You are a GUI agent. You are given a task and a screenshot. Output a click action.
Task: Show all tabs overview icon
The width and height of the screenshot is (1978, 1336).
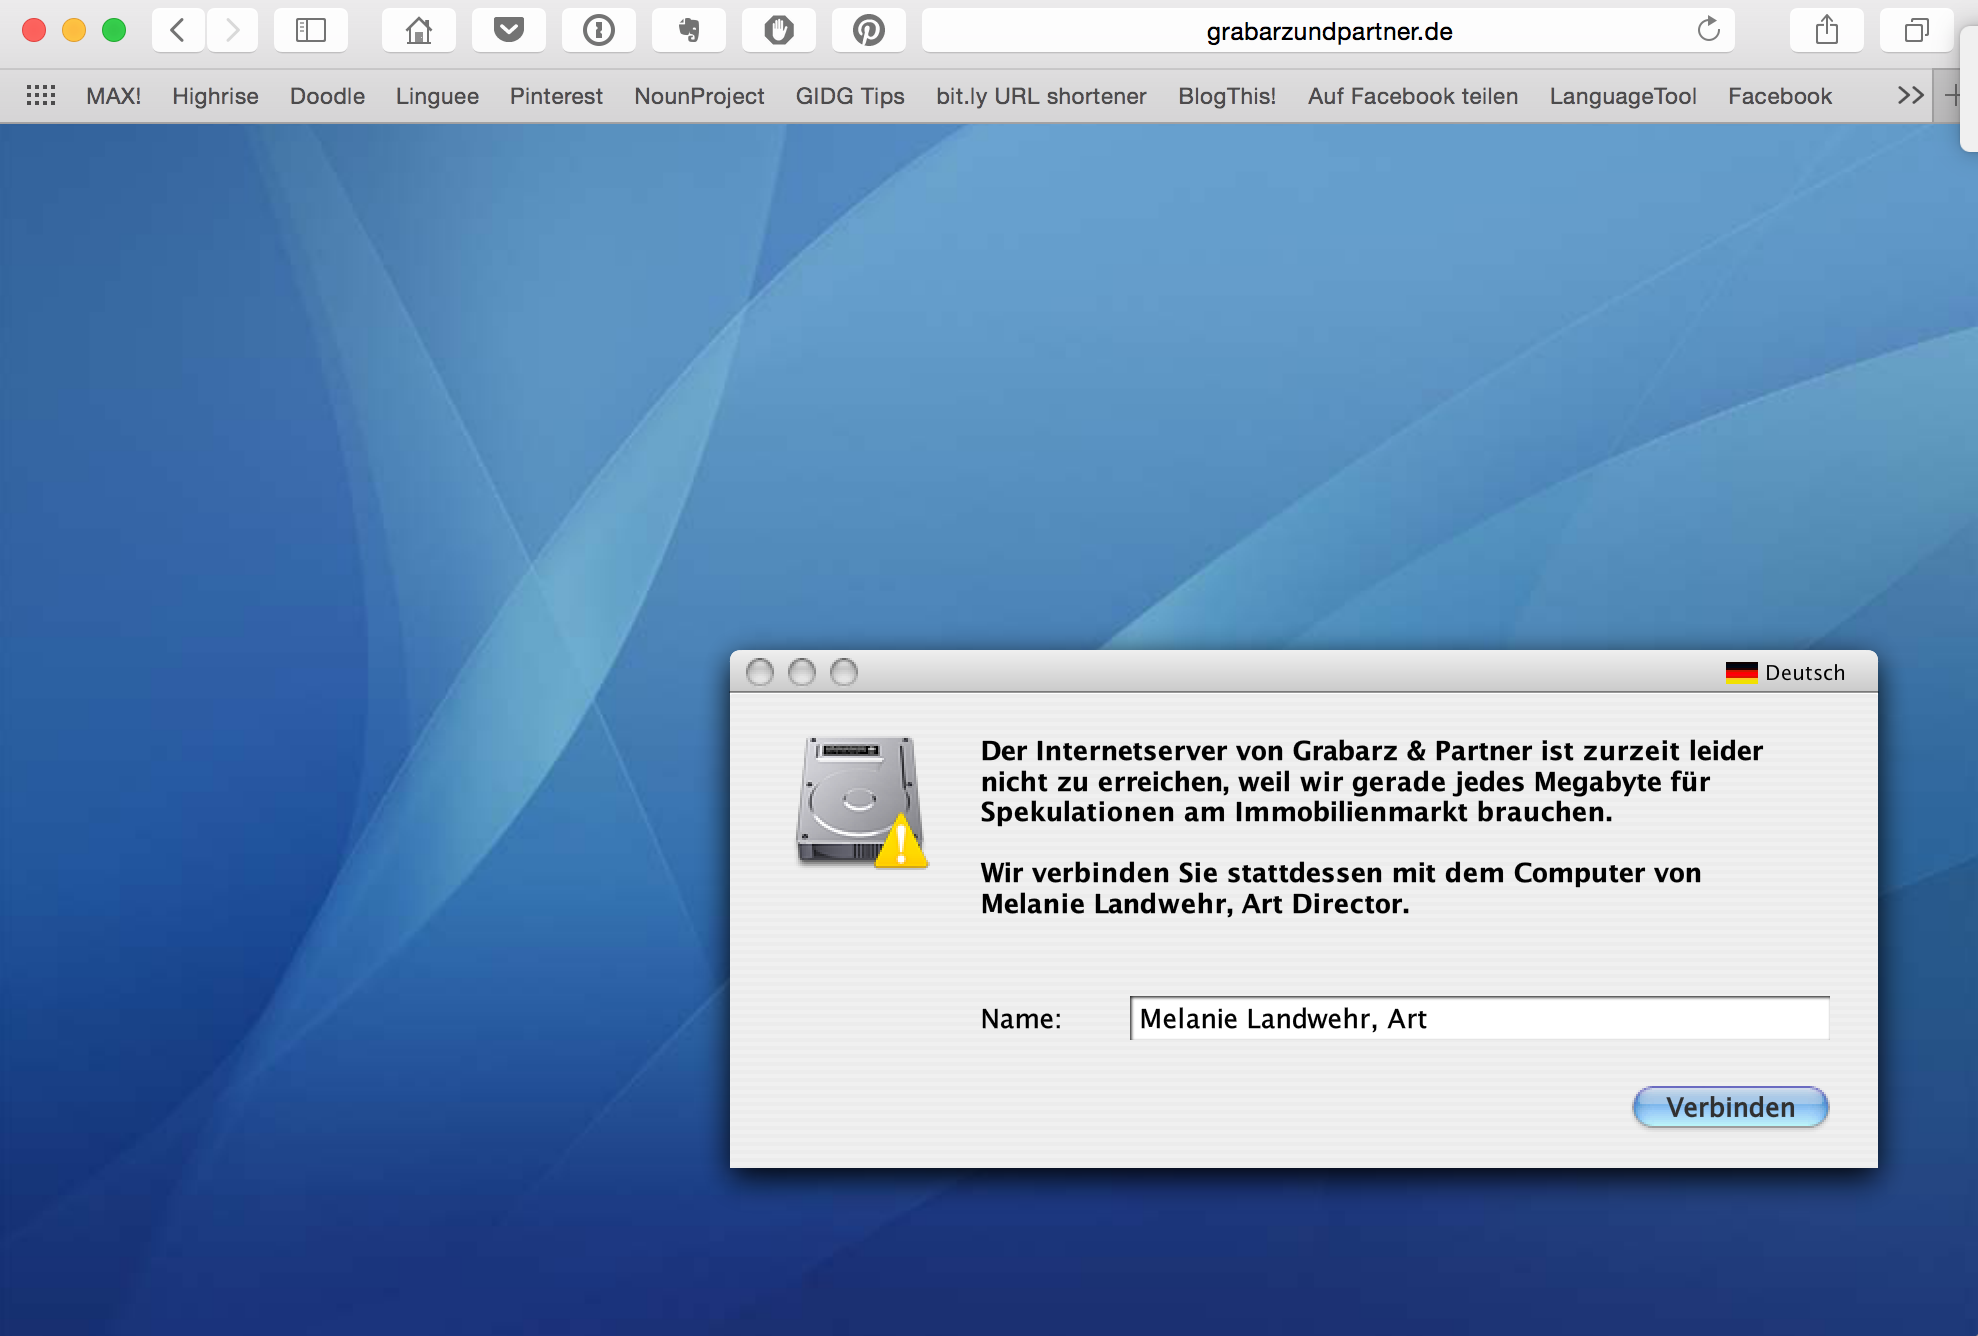(1915, 31)
